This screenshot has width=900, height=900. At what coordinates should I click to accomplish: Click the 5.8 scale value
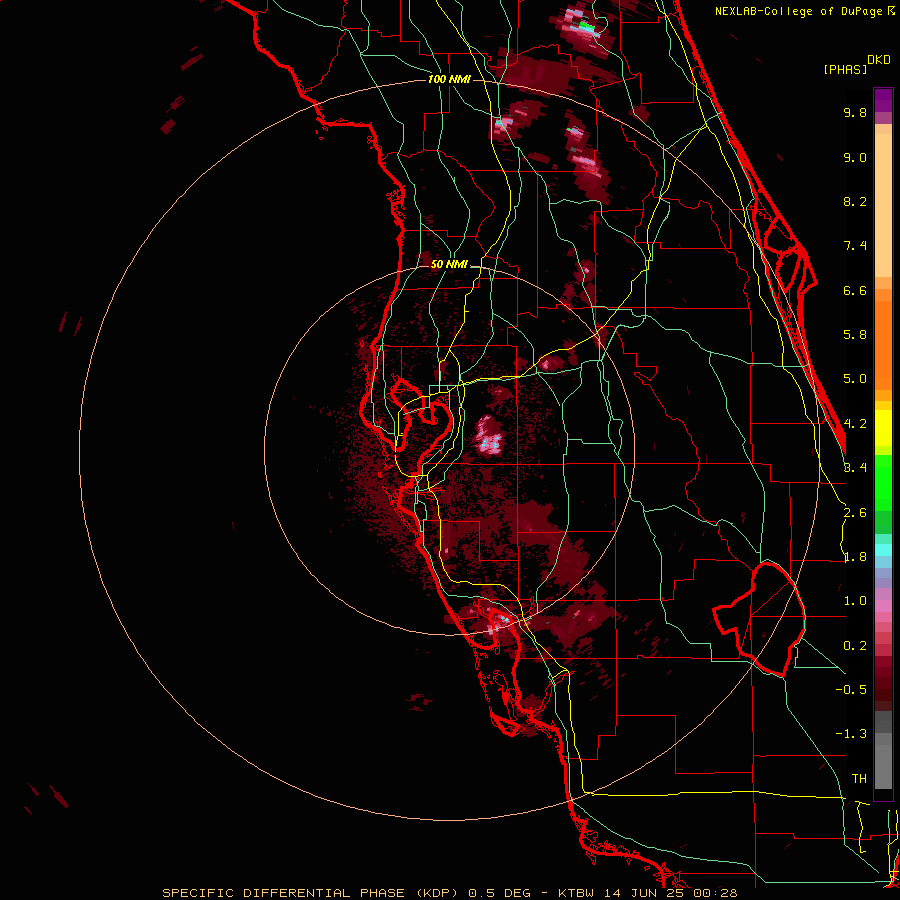[855, 335]
